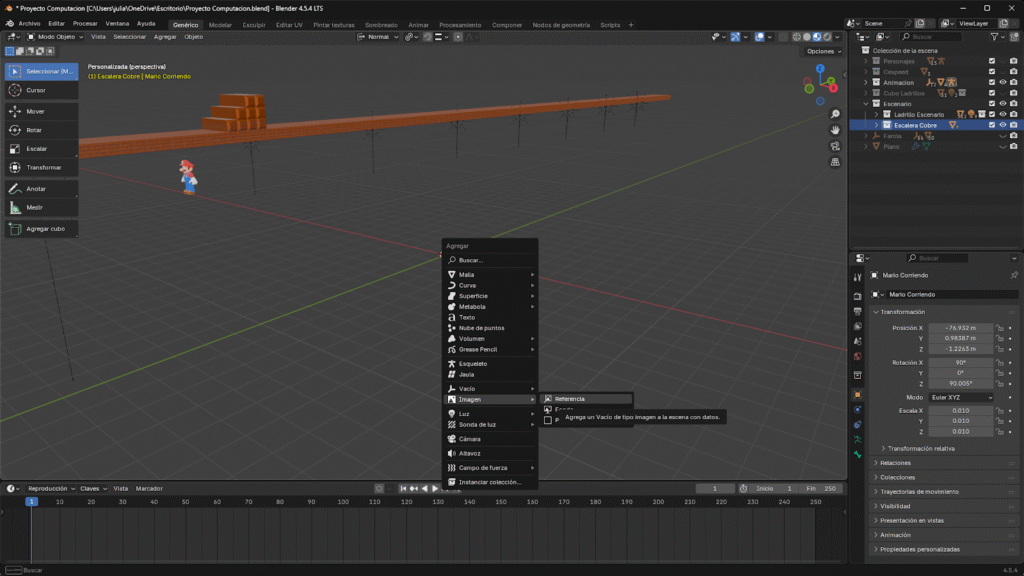Click the Posición X value field

click(x=960, y=327)
